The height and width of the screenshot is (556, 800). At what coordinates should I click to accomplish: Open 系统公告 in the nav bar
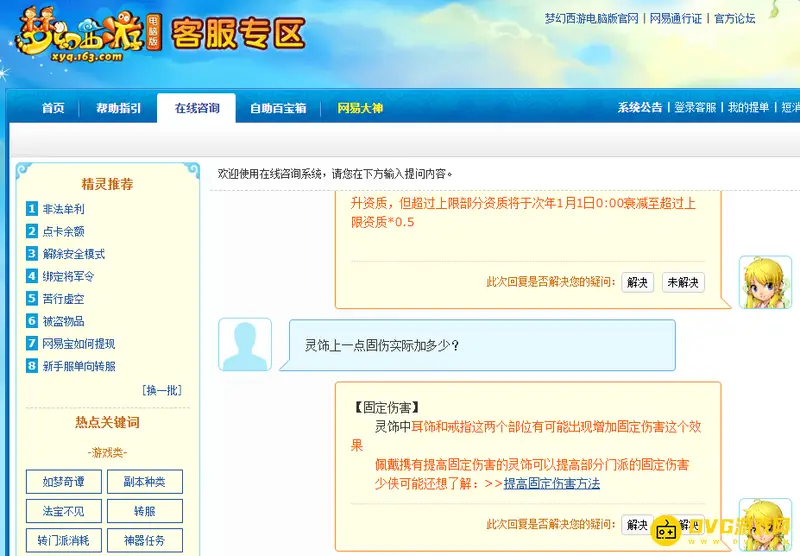coord(640,107)
